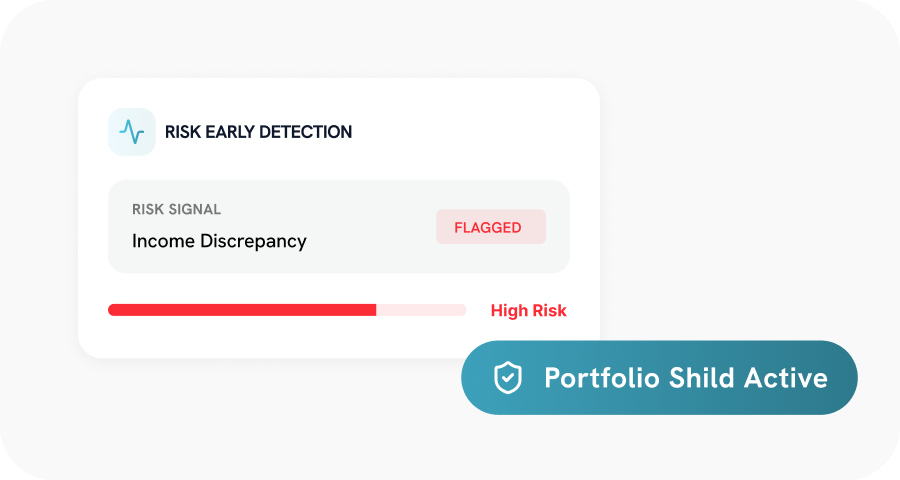Select the High Risk label

click(x=528, y=310)
